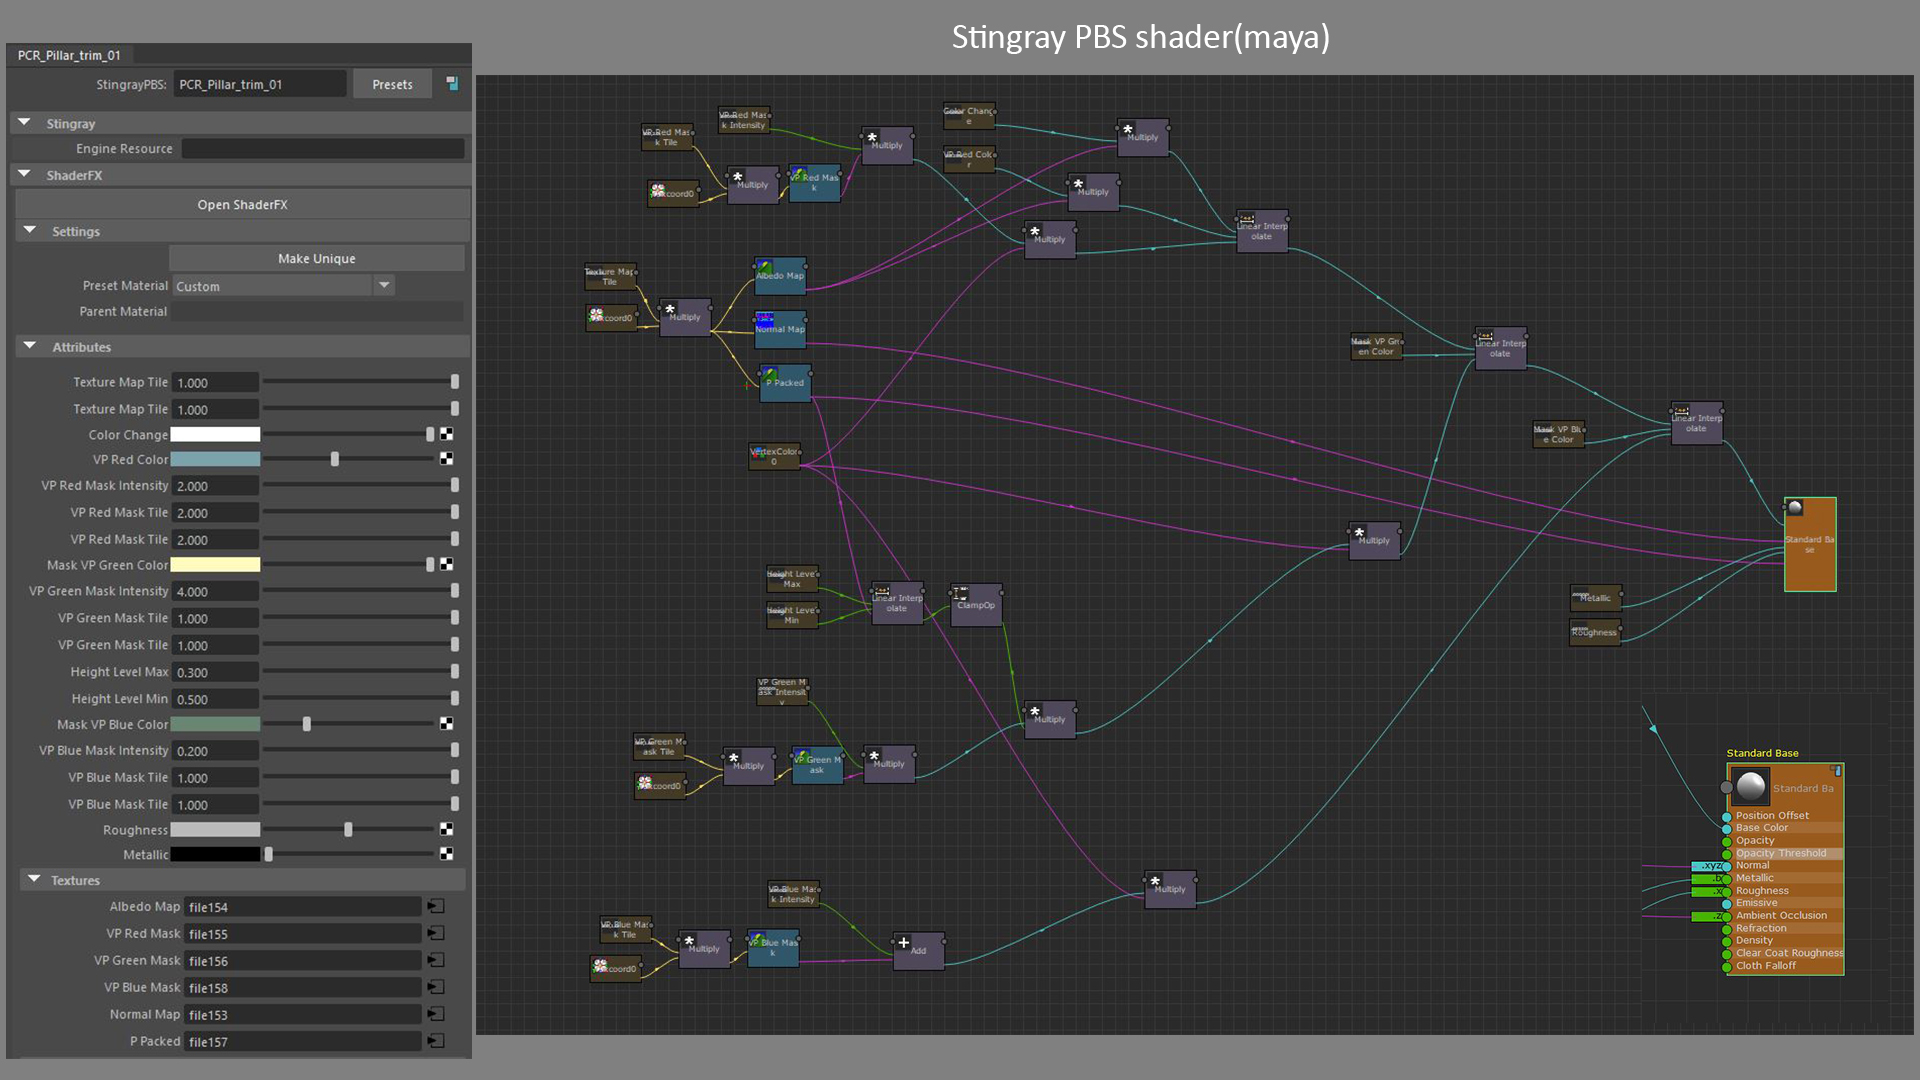The height and width of the screenshot is (1080, 1920).
Task: Click the Normal Map file connection icon
Action: tap(436, 1014)
